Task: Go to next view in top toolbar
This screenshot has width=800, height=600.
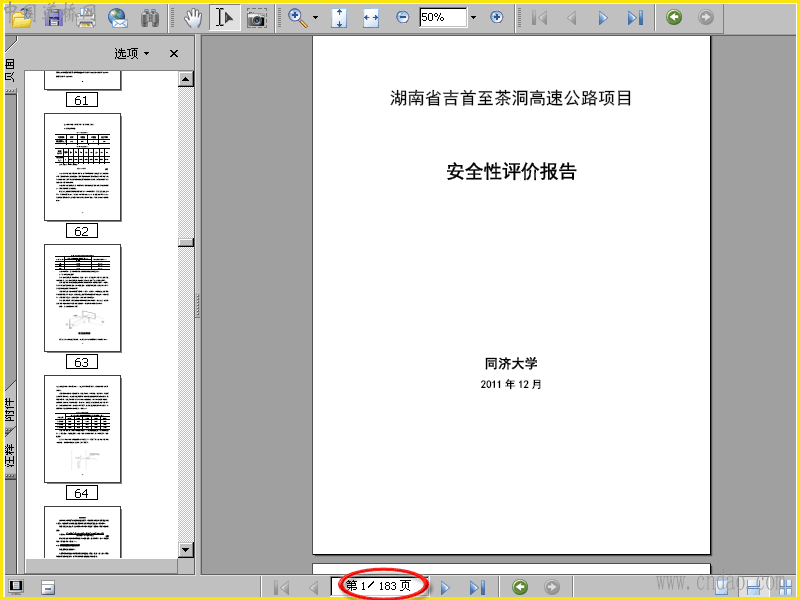Action: pyautogui.click(x=706, y=17)
